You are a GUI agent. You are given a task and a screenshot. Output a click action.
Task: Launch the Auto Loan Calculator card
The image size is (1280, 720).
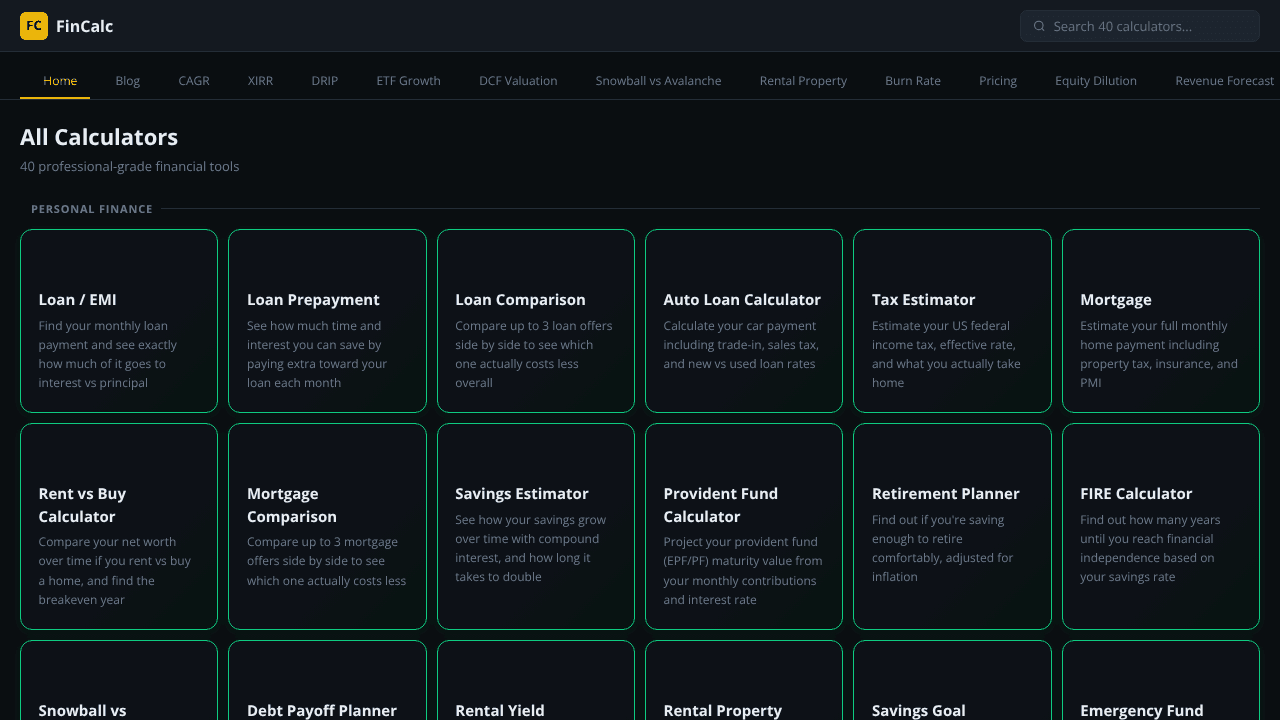click(x=744, y=321)
